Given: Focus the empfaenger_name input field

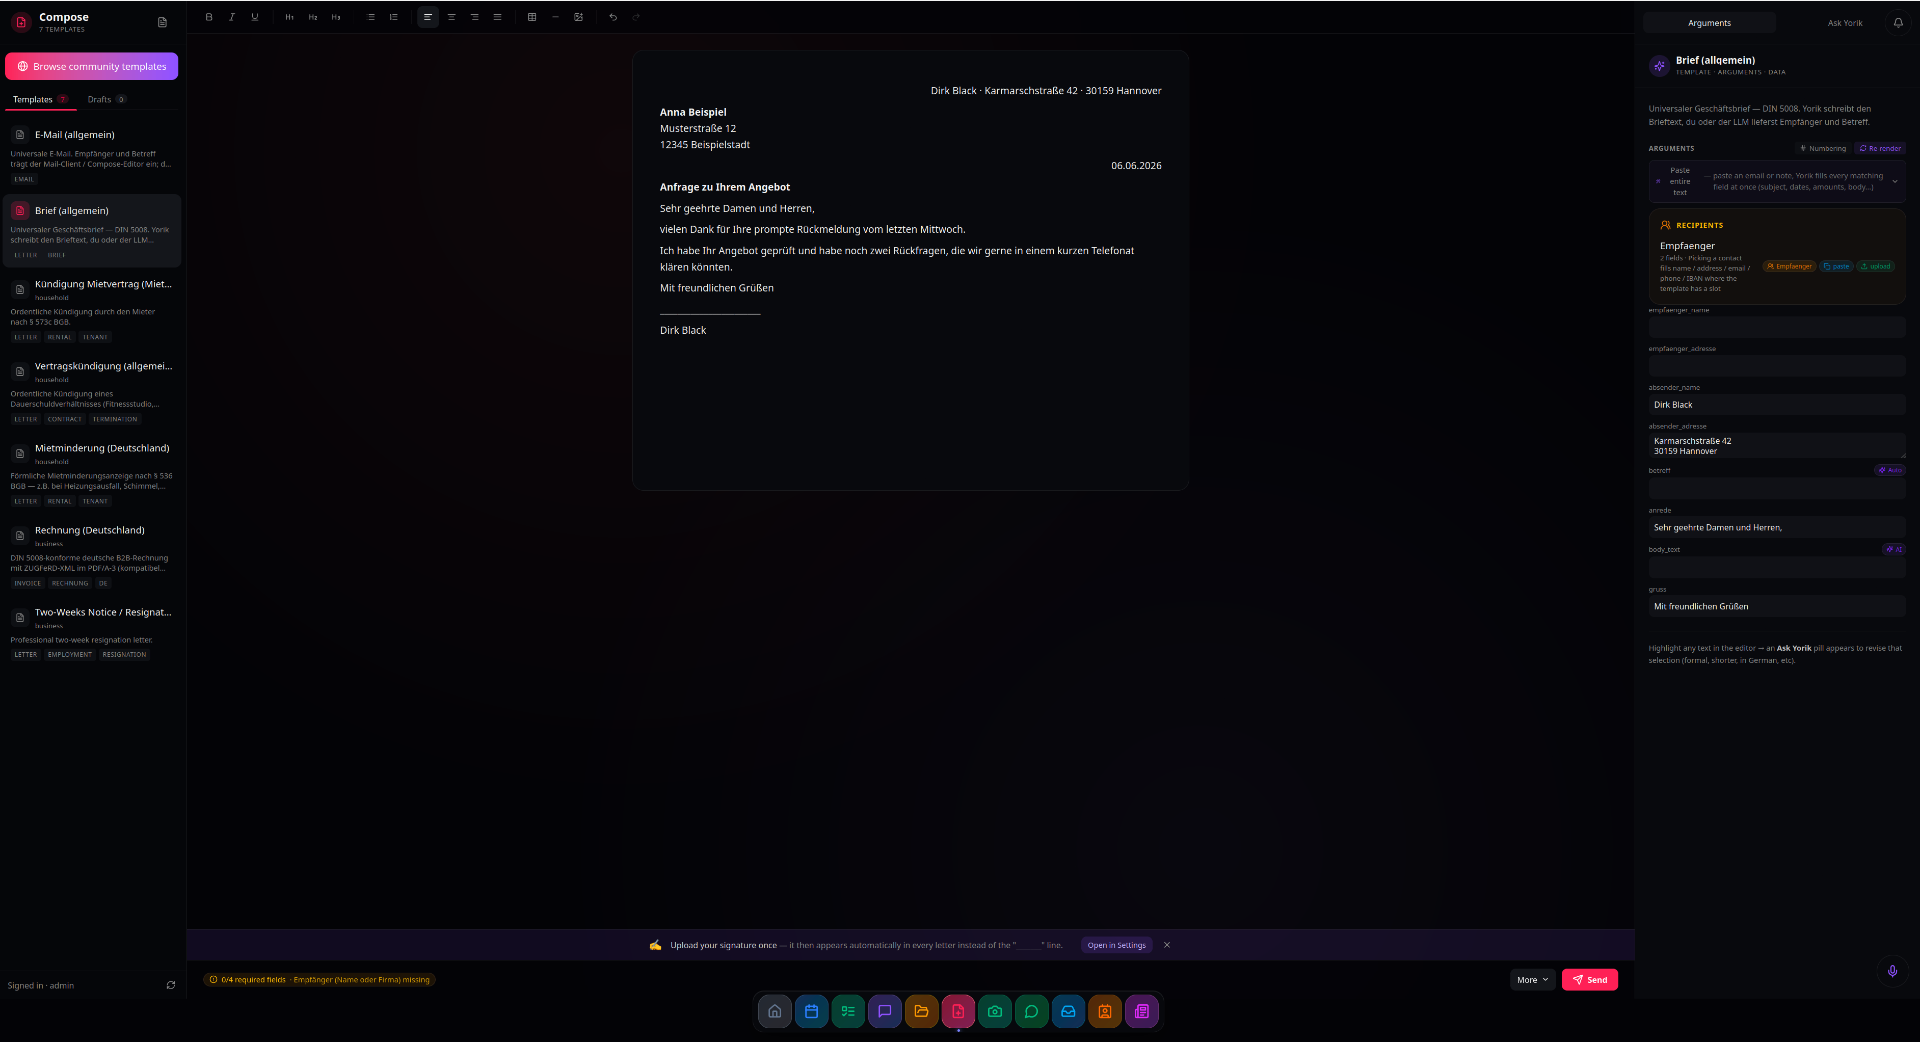Looking at the screenshot, I should coord(1777,327).
